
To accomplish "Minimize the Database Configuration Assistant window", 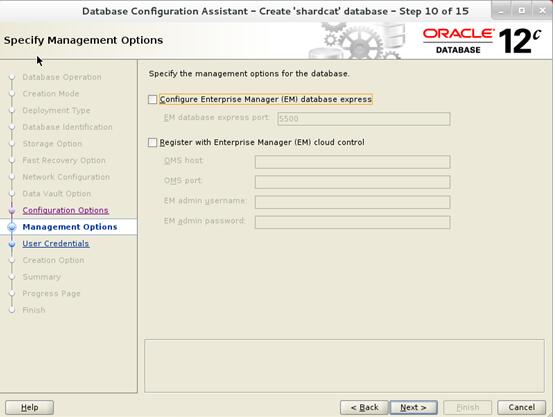I will 500,11.
